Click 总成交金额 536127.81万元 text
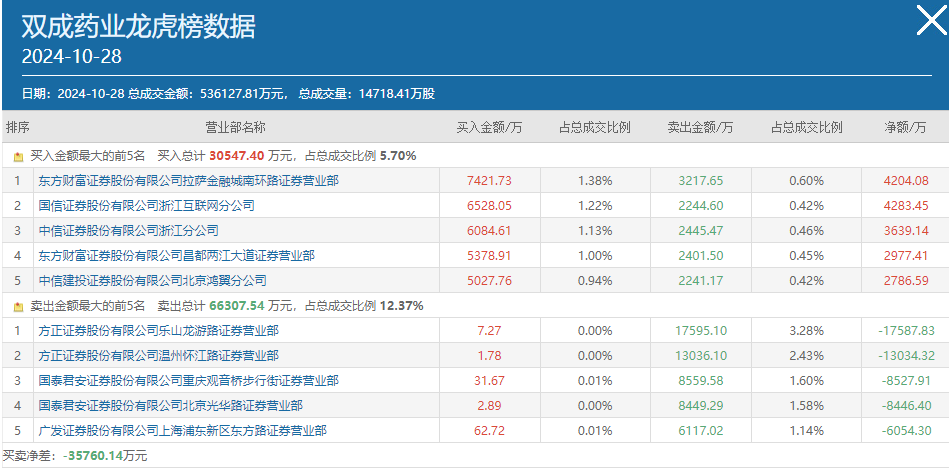The height and width of the screenshot is (472, 949). click(206, 94)
